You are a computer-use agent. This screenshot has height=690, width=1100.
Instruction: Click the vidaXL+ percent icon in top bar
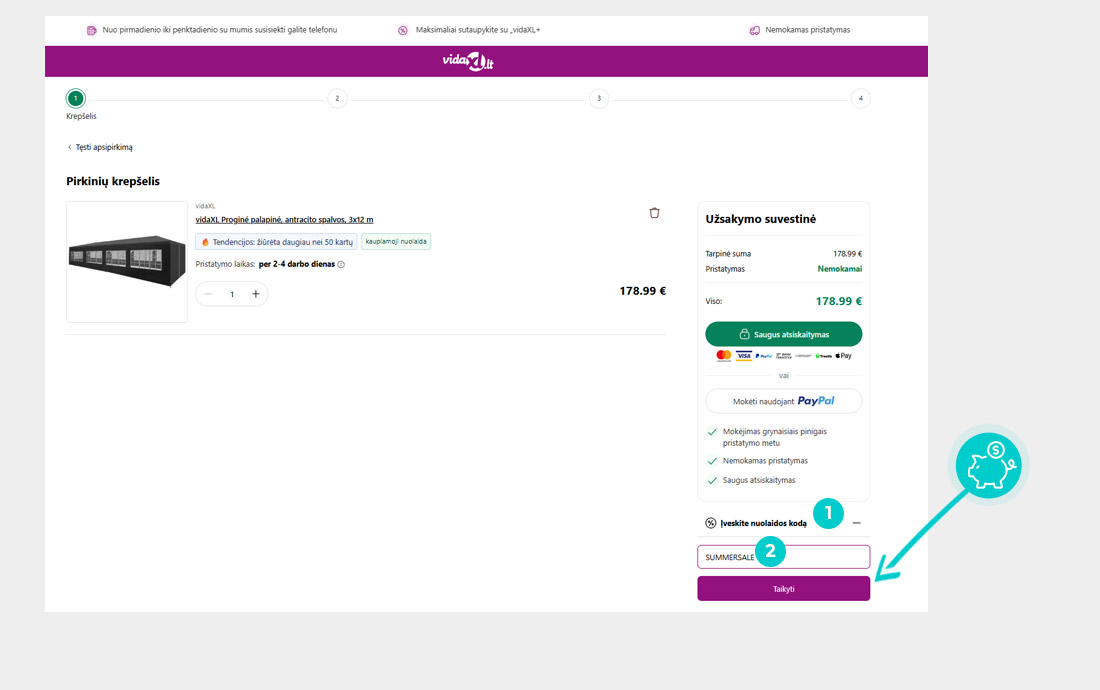(x=403, y=30)
